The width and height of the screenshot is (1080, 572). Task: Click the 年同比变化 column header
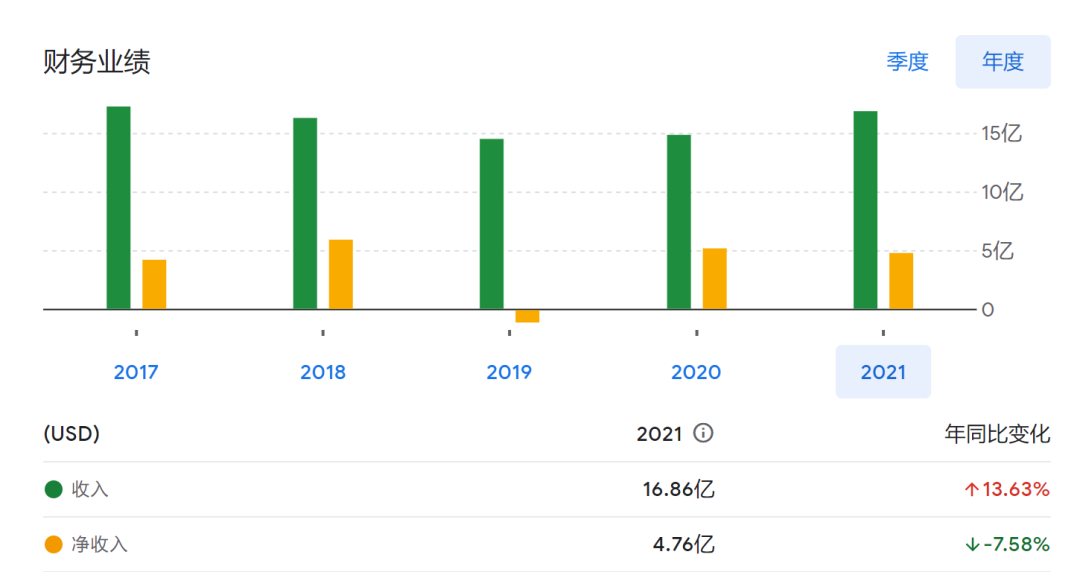tap(997, 433)
